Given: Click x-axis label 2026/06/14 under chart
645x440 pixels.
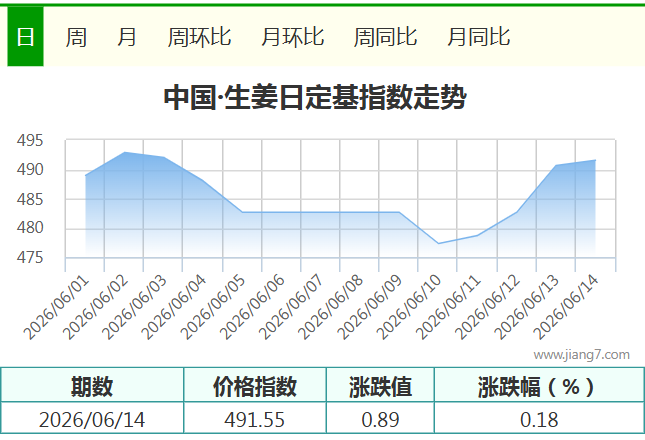Looking at the screenshot, I should click(566, 307).
